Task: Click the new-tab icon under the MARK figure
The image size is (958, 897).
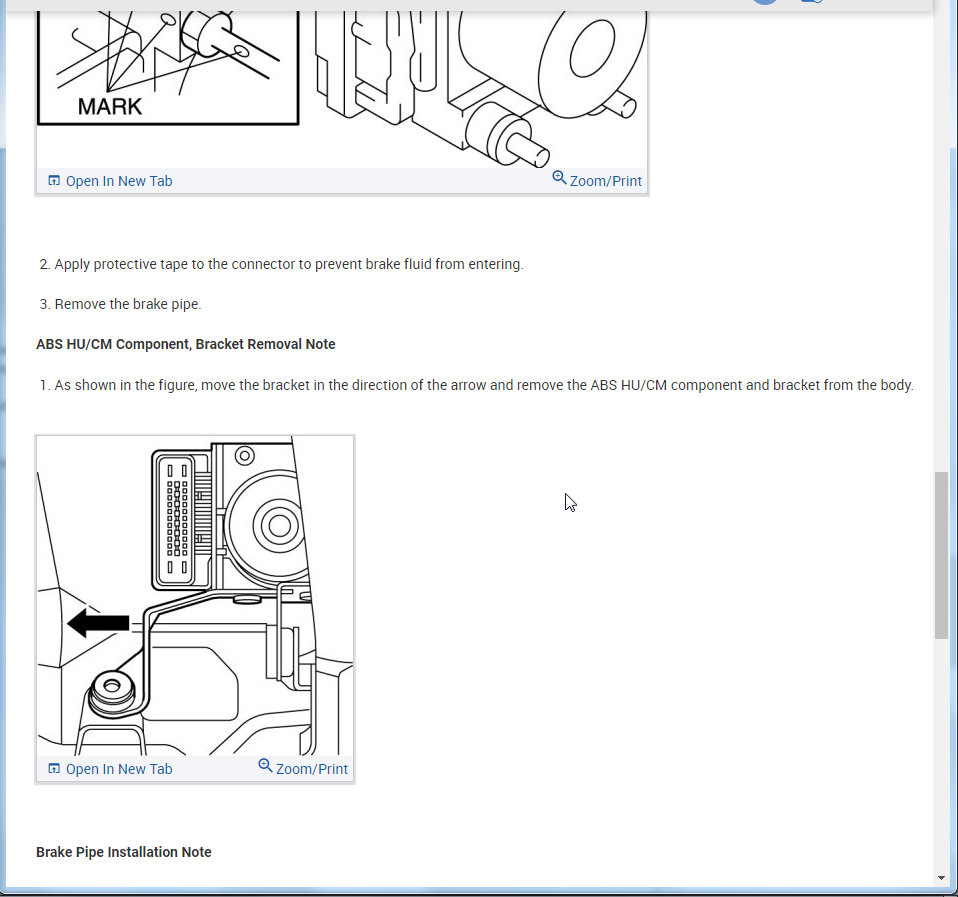Action: [x=54, y=181]
